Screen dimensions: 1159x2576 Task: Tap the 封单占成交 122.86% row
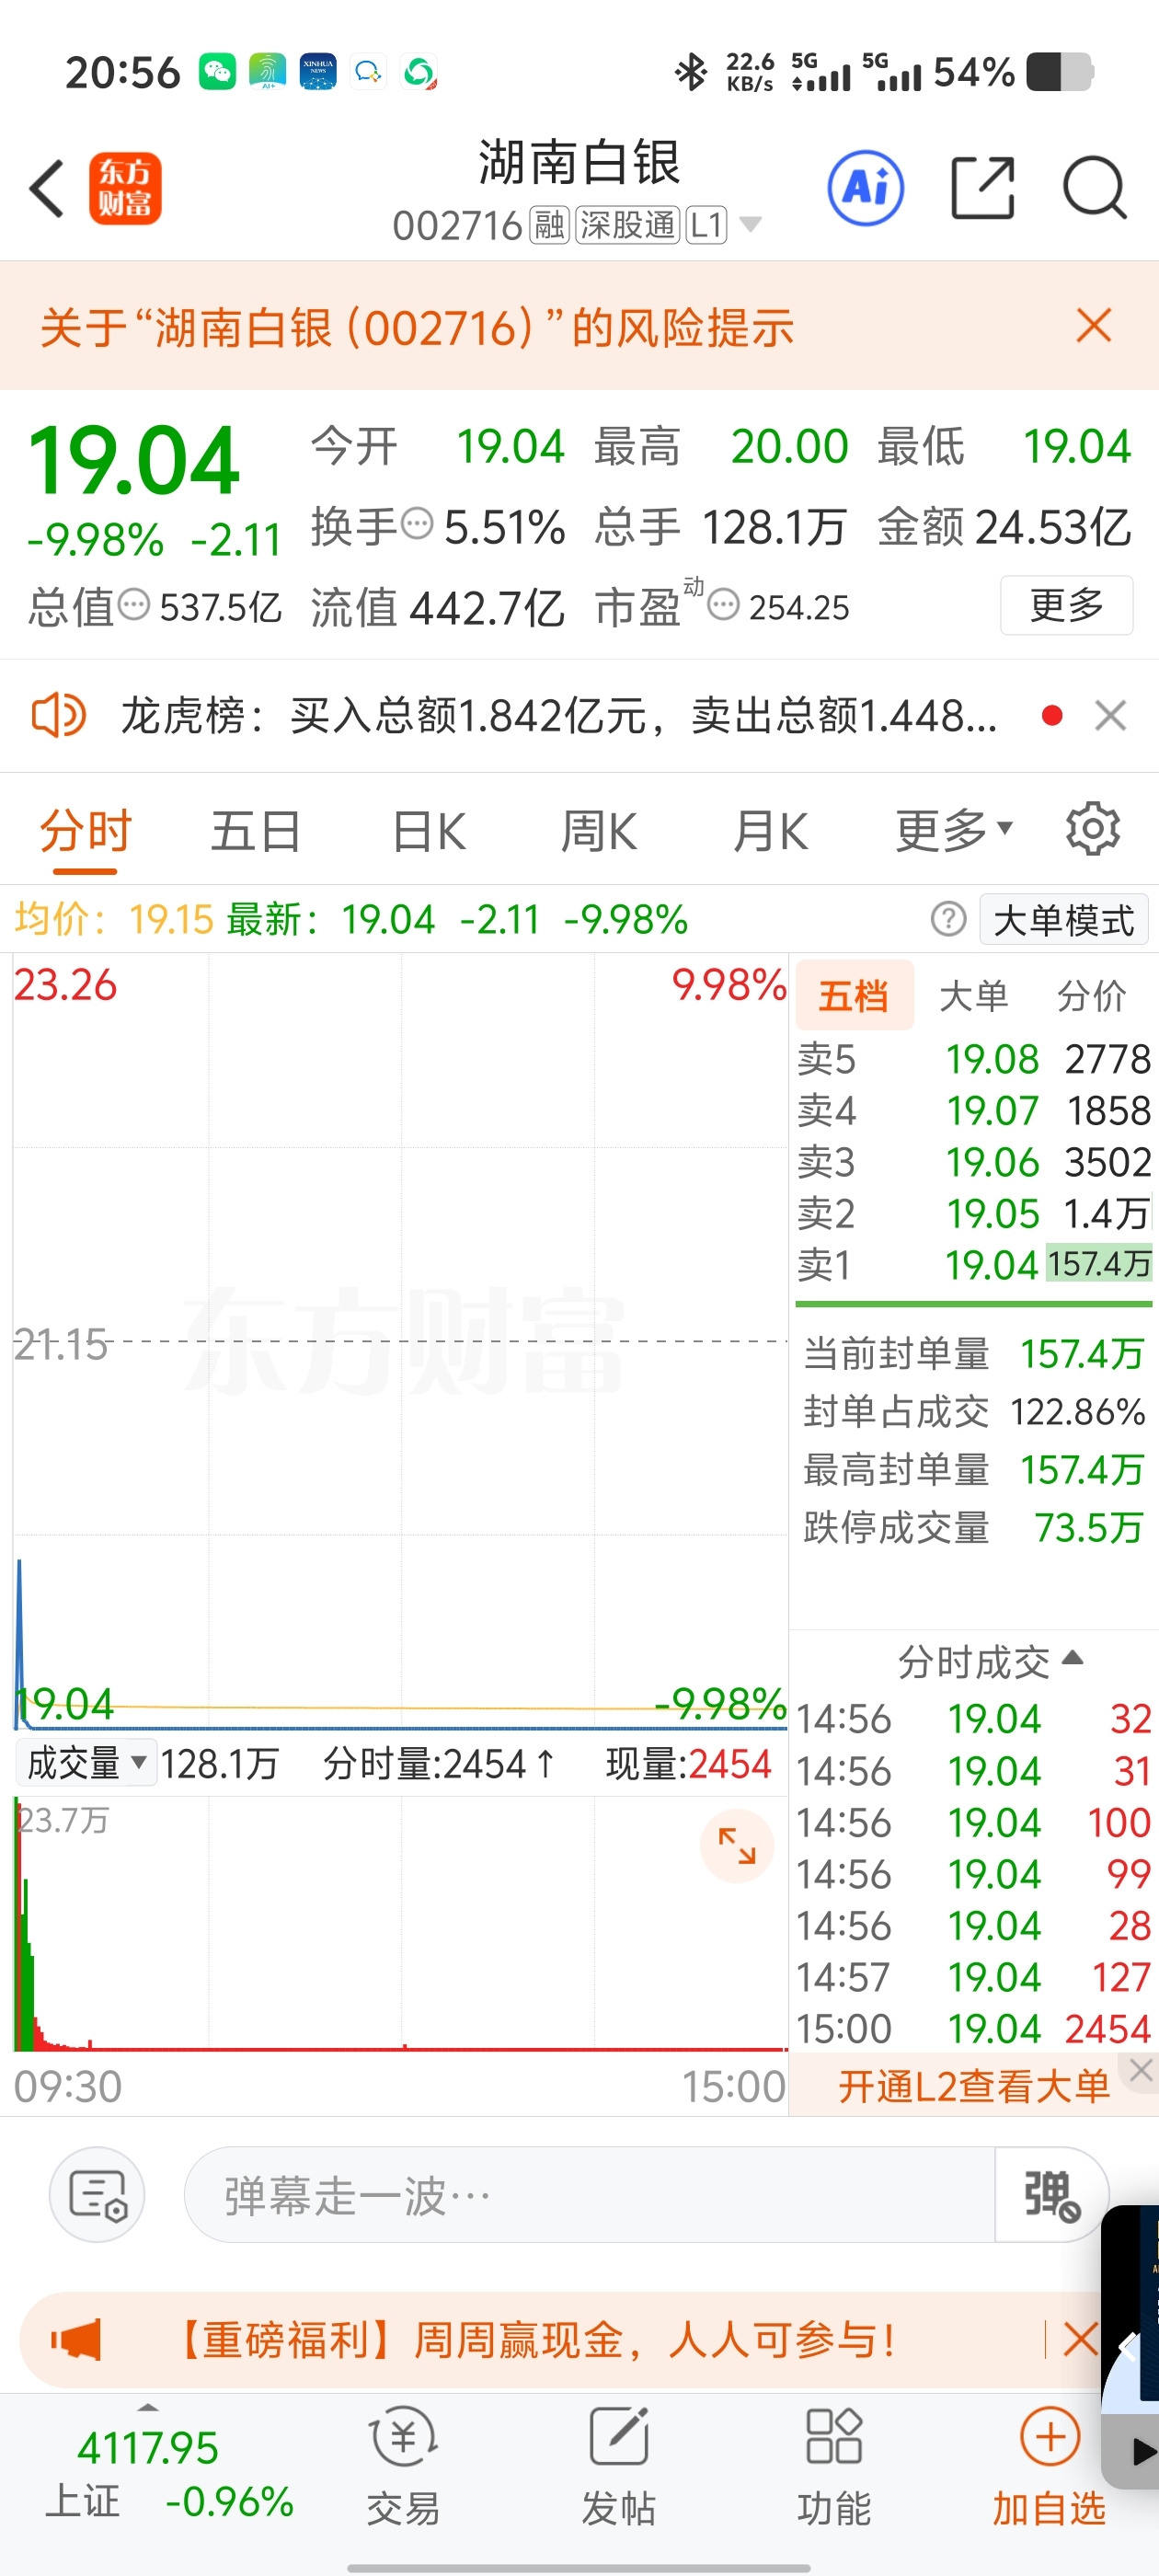tap(974, 1412)
